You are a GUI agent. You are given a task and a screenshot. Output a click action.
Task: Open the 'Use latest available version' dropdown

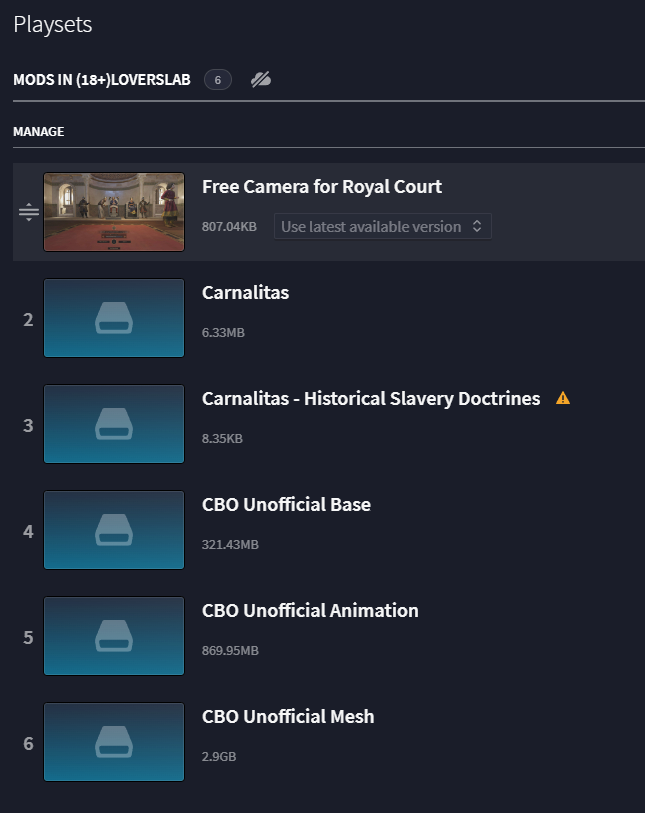(x=383, y=227)
